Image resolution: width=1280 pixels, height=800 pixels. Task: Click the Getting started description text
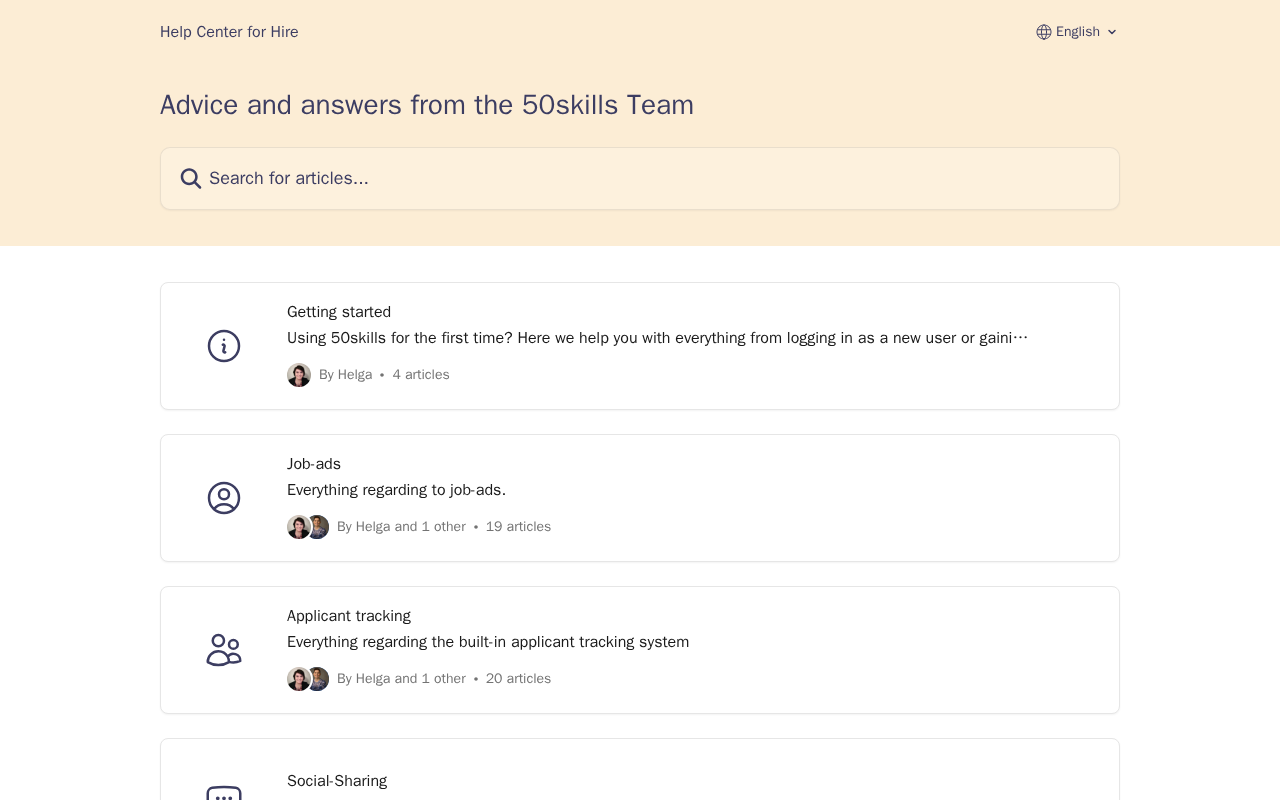coord(657,338)
